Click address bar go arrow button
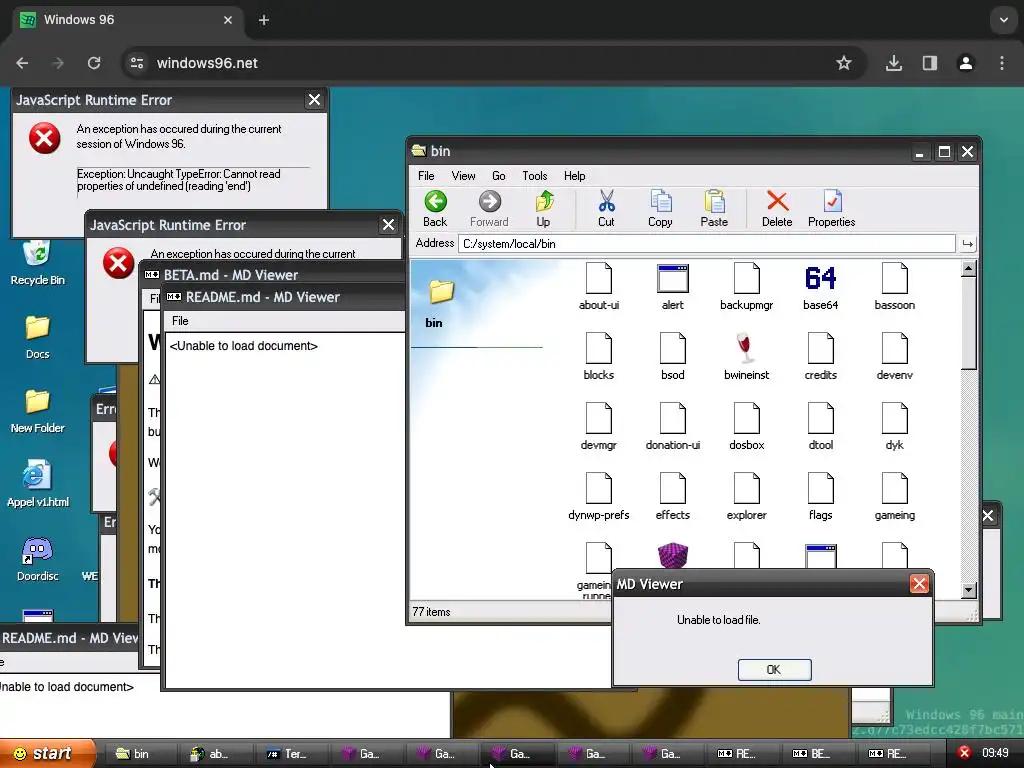This screenshot has width=1024, height=768. tap(967, 244)
